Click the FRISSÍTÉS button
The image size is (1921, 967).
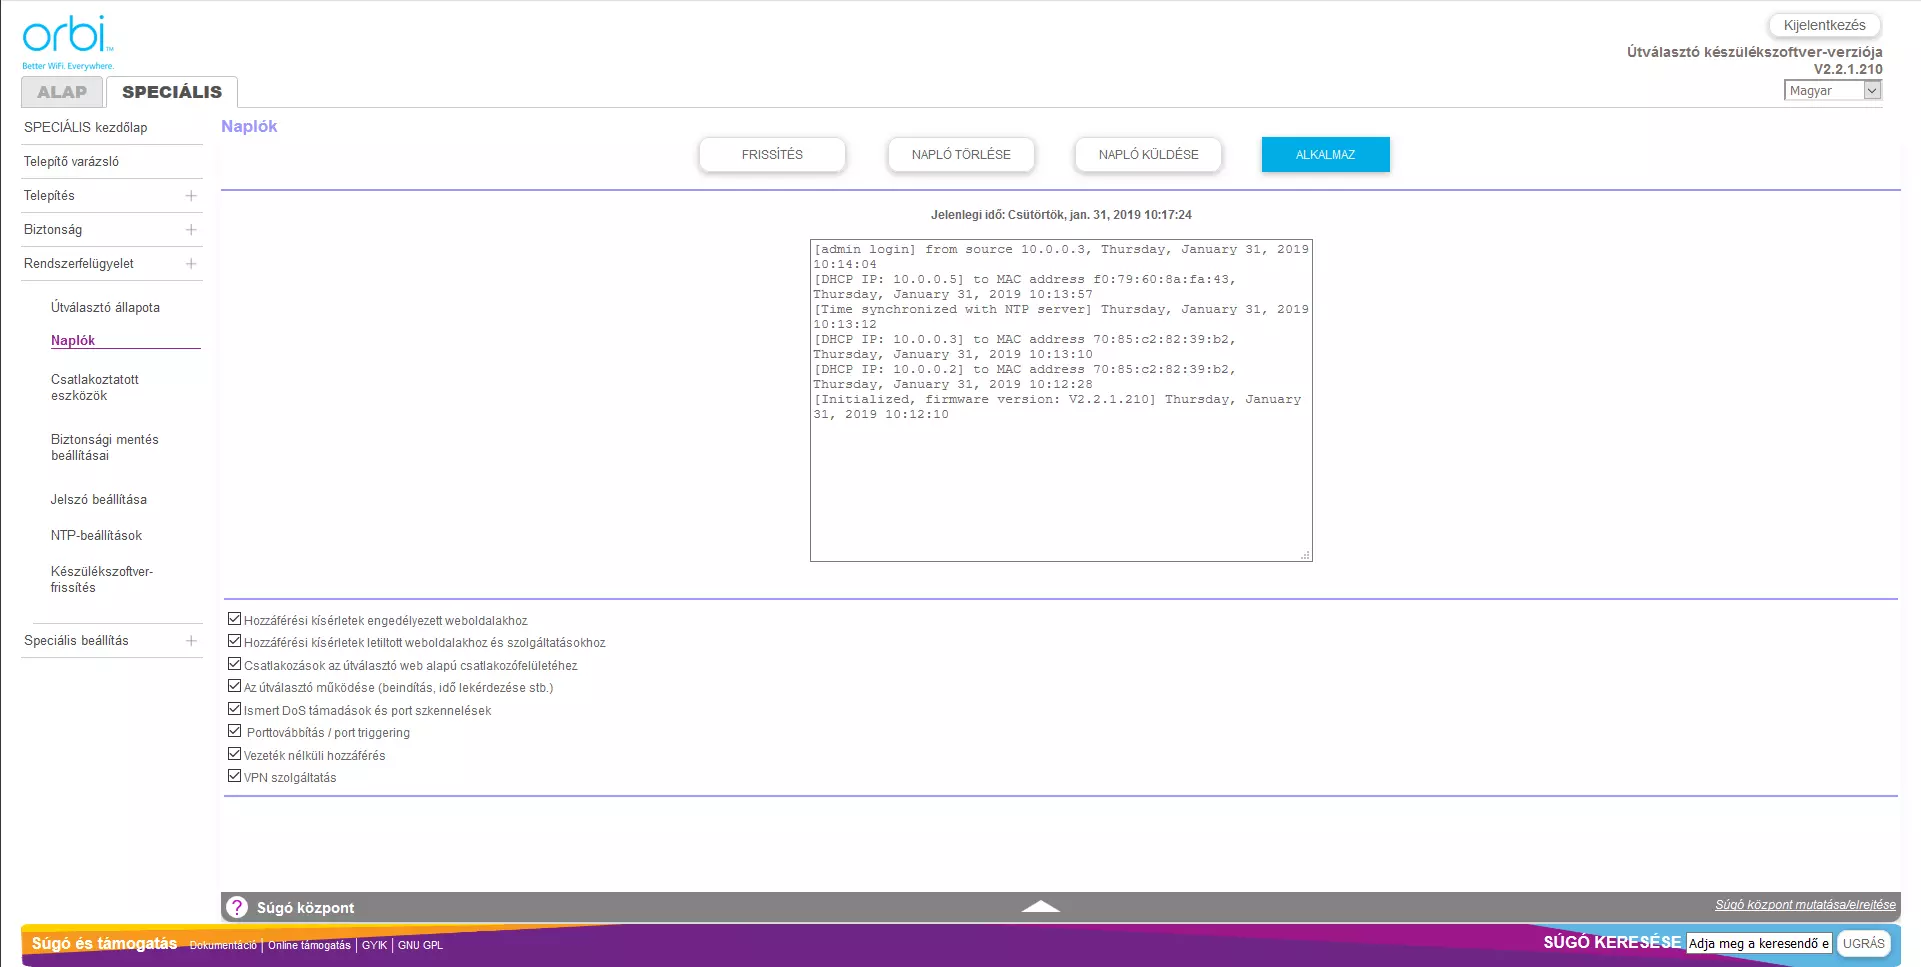(x=772, y=155)
